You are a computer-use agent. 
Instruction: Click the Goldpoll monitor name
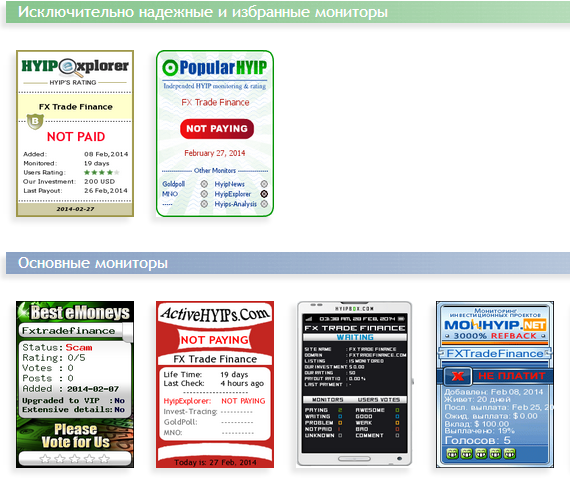[x=173, y=184]
